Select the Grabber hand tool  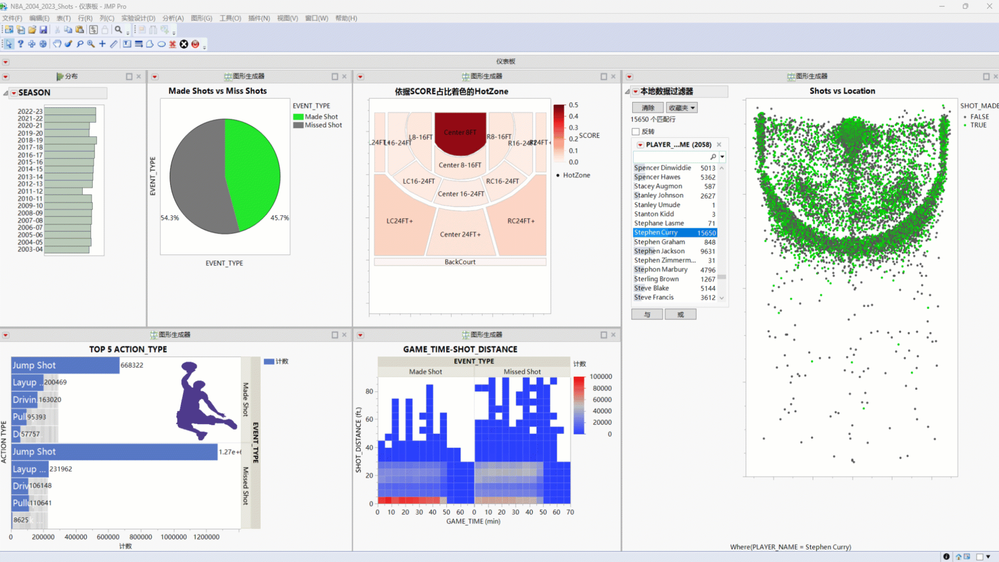[x=57, y=44]
